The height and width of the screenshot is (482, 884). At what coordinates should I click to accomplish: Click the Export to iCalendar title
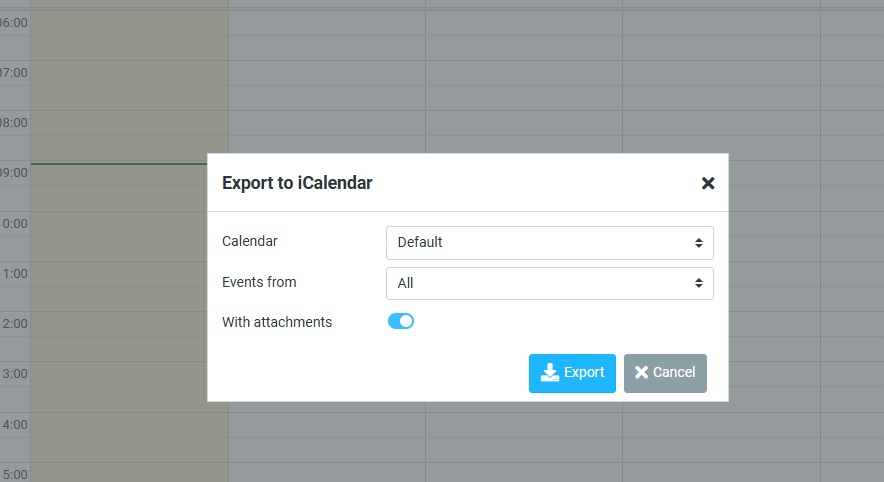pos(297,183)
